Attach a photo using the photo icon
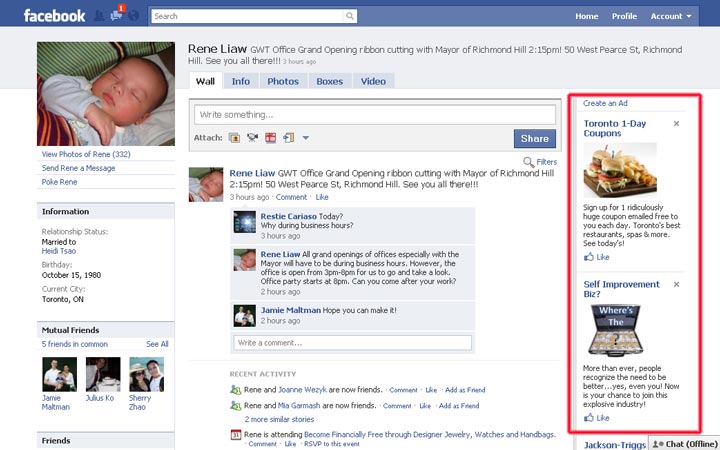This screenshot has width=720, height=450. point(234,137)
